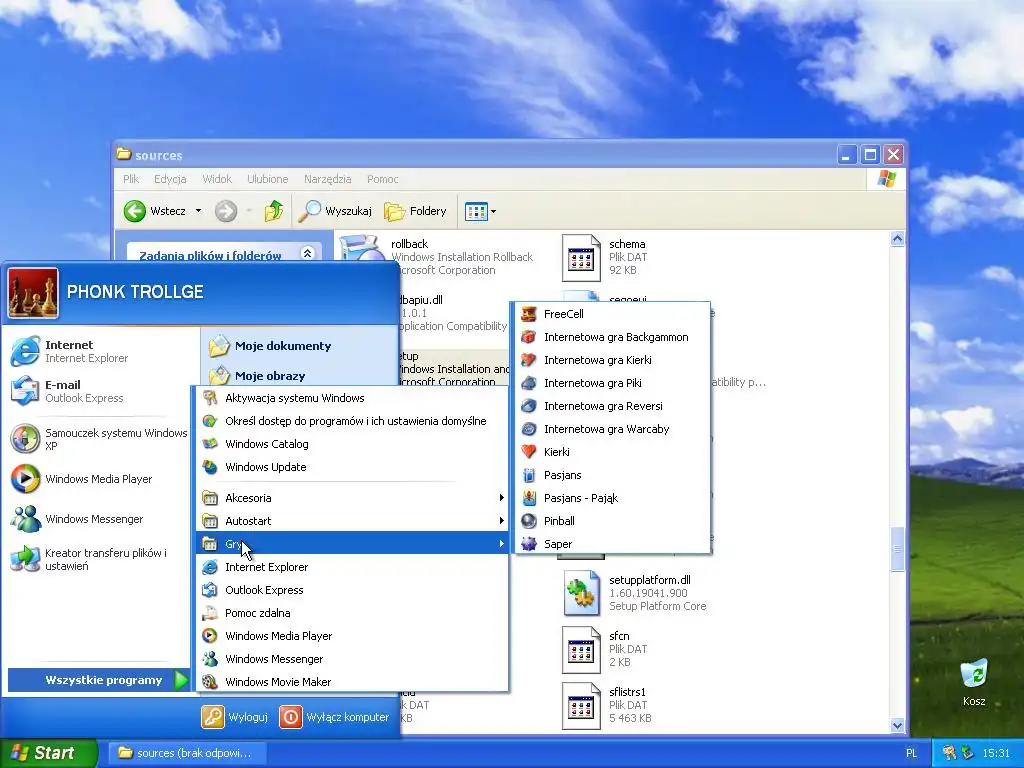This screenshot has width=1024, height=768.
Task: Click the Up folder icon in toolbar
Action: [274, 211]
